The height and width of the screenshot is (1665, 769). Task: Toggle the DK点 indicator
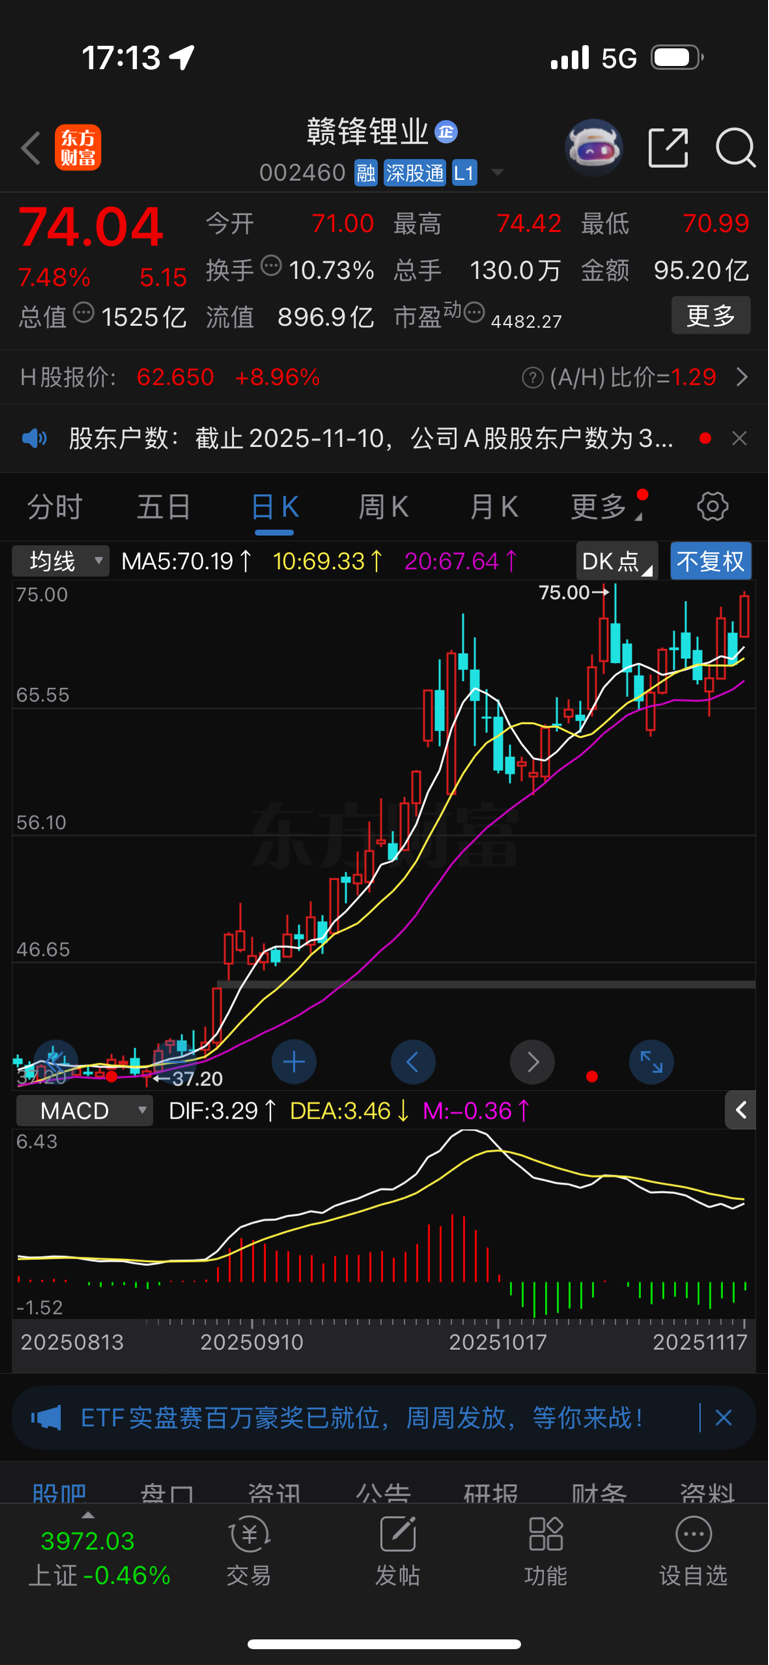[617, 561]
